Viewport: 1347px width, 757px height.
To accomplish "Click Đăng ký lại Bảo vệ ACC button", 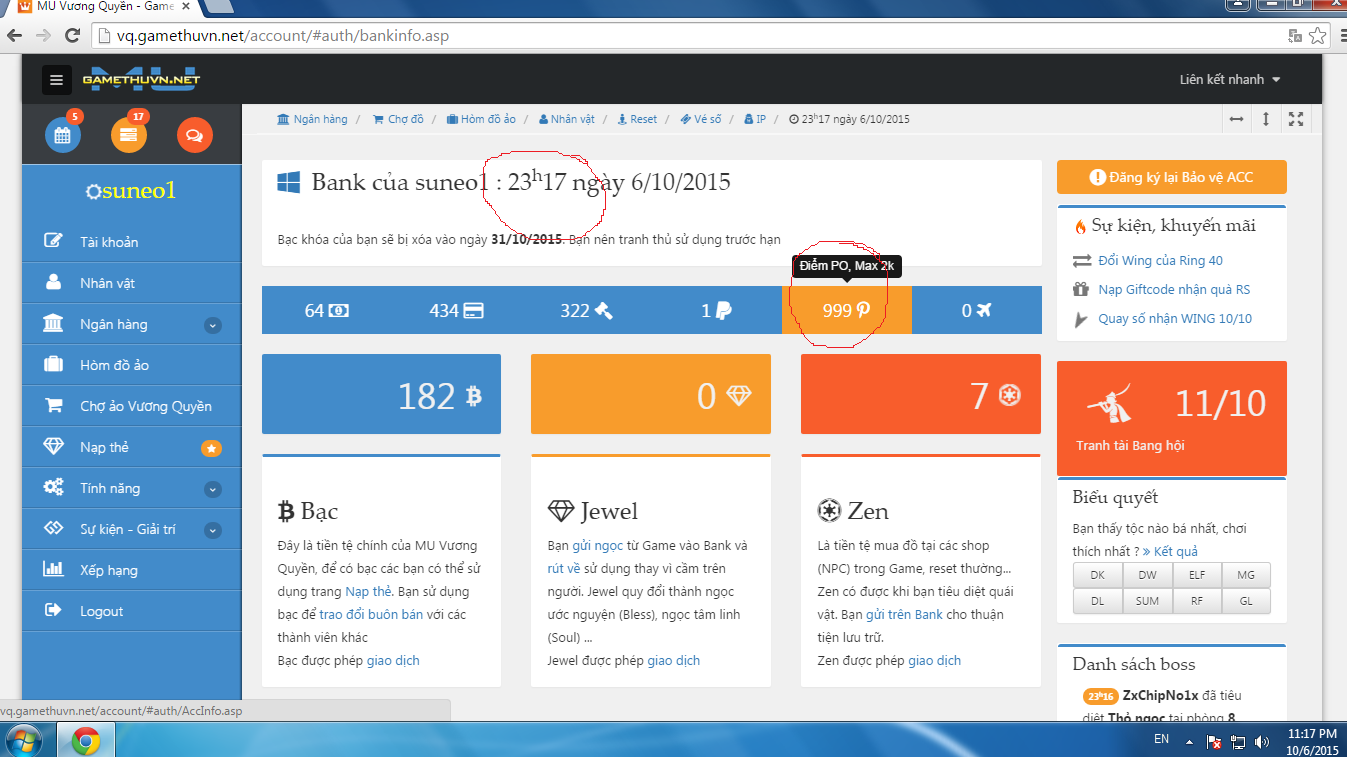I will [1171, 177].
